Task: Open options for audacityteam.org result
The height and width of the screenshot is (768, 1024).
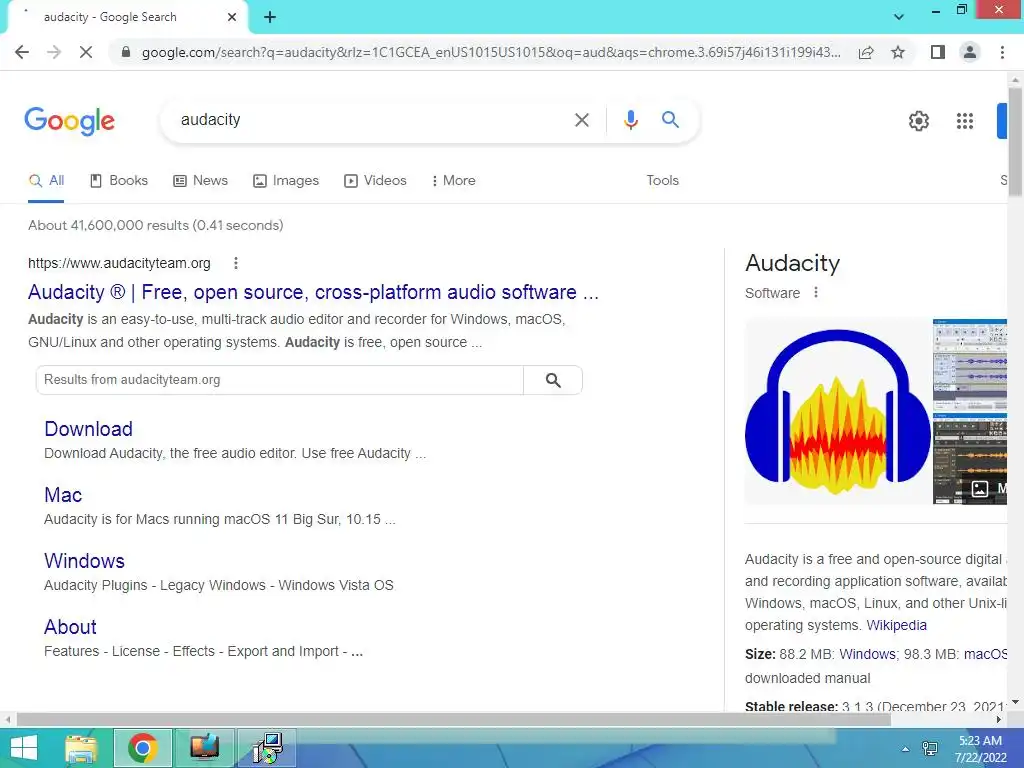Action: [236, 263]
